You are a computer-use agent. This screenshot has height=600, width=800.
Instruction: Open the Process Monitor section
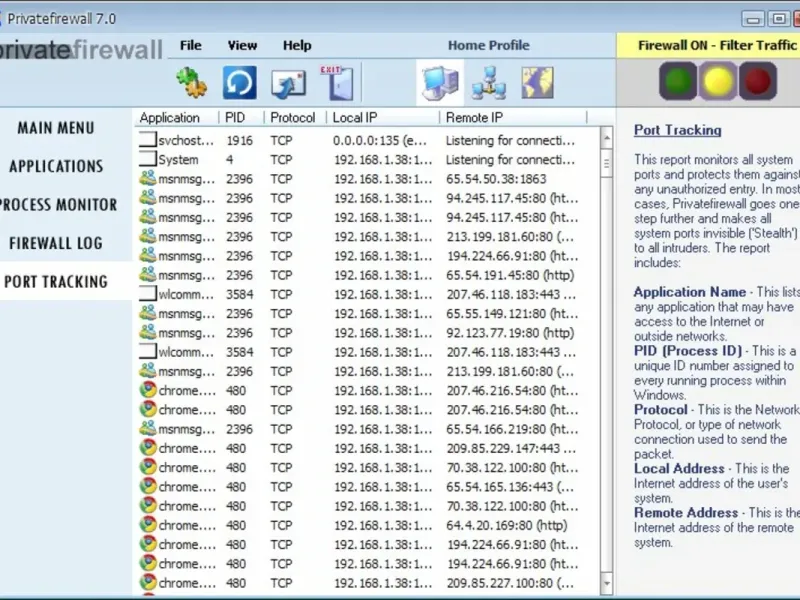(58, 205)
